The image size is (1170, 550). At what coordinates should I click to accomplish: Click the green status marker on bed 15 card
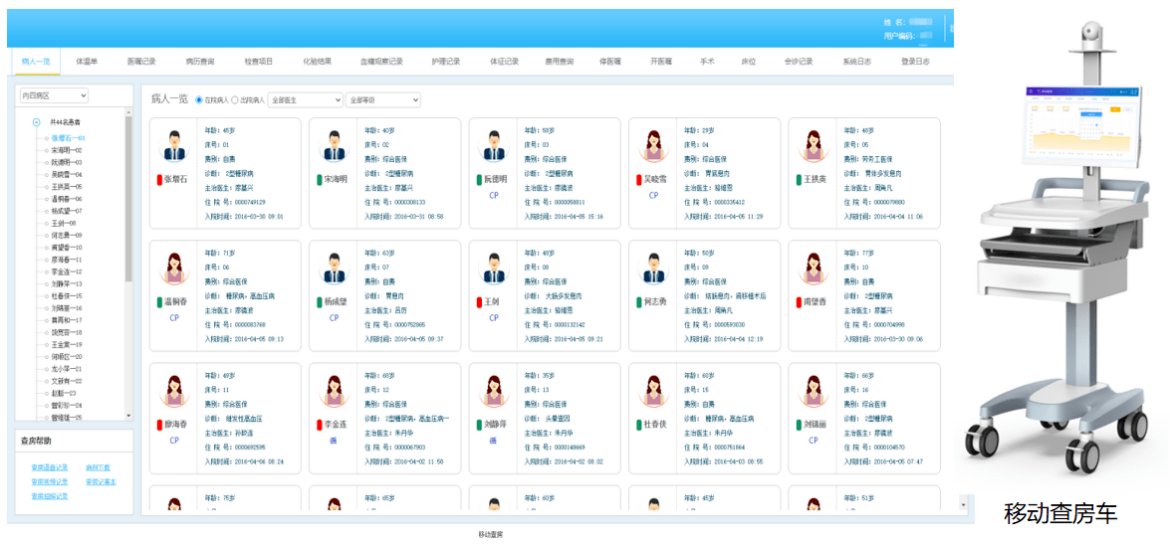638,425
